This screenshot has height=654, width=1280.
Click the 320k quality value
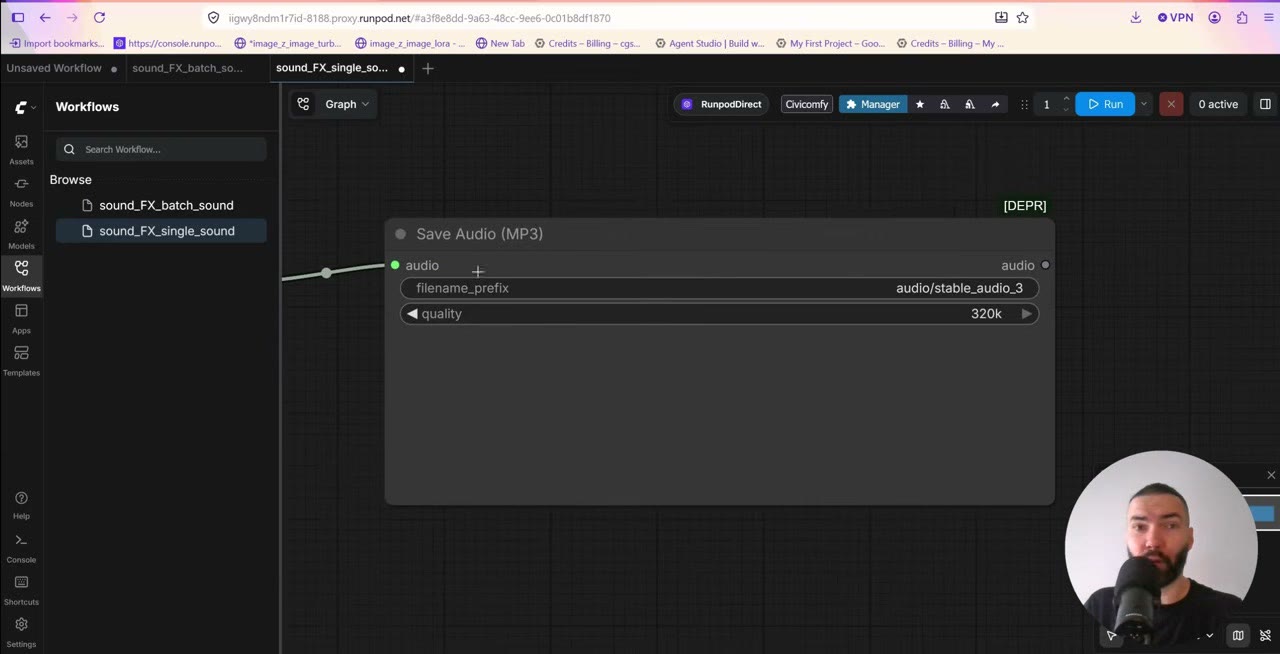click(x=986, y=314)
